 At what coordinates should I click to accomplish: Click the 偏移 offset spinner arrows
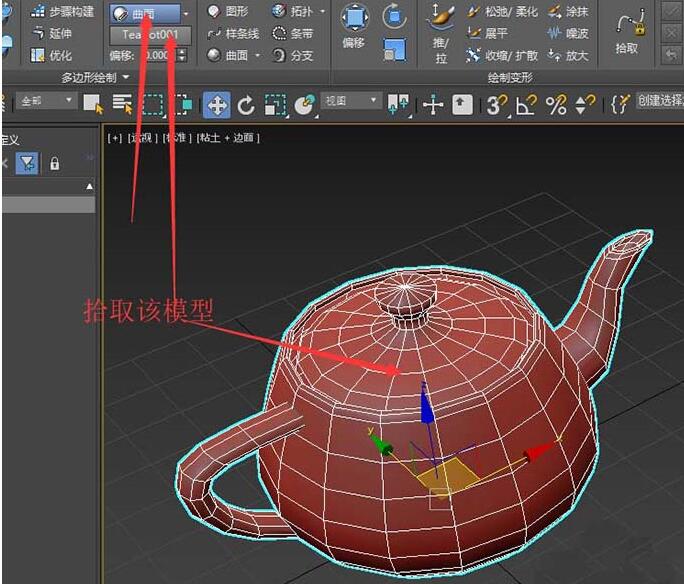(x=180, y=55)
